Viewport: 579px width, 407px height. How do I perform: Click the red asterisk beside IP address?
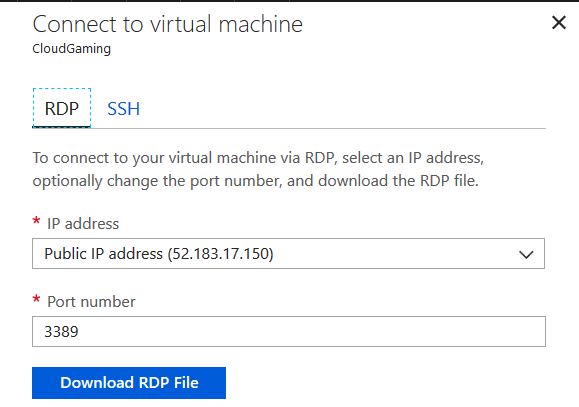coord(36,222)
